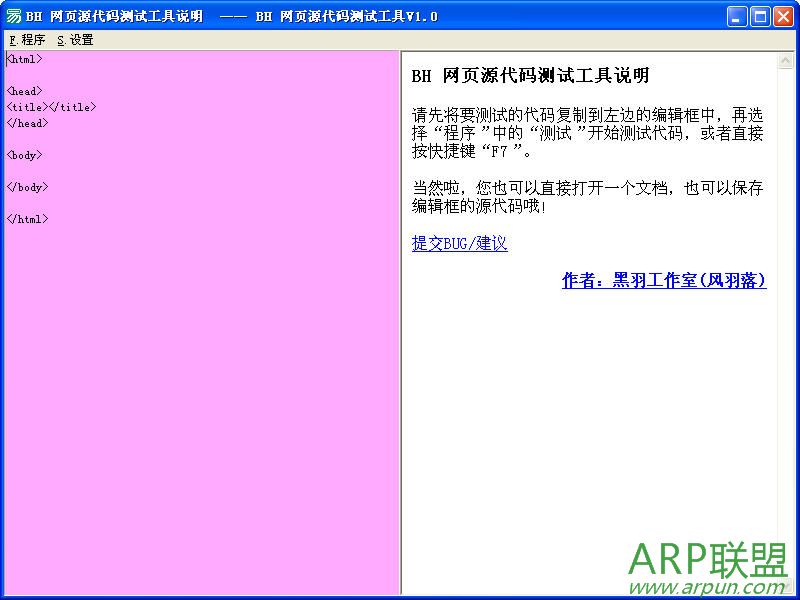
Task: Click the application icon in the title bar
Action: tap(13, 16)
